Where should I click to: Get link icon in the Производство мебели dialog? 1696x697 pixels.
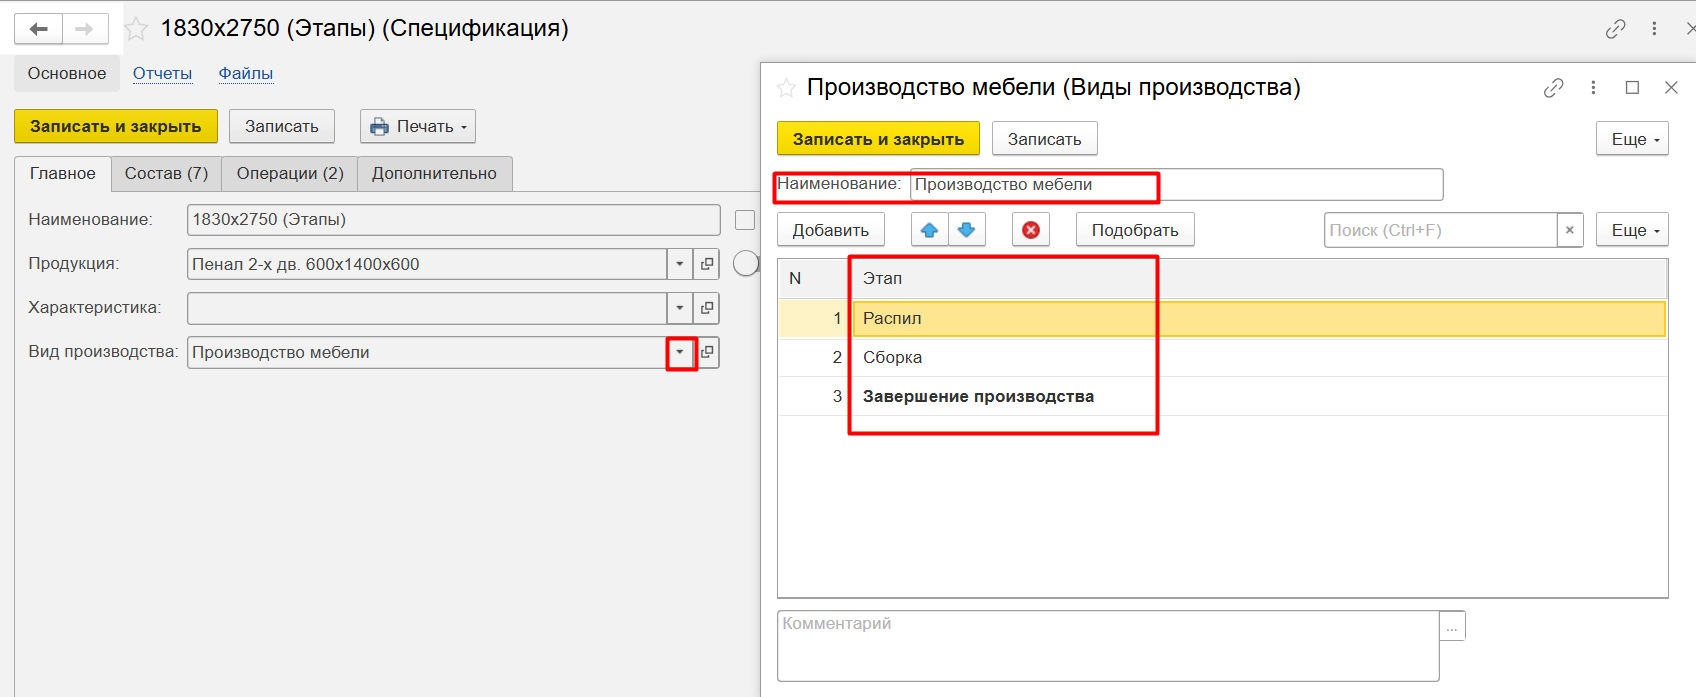1553,88
